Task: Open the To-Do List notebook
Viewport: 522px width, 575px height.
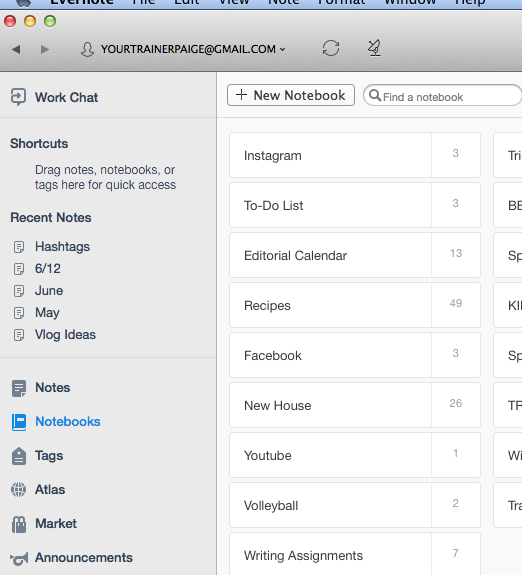Action: click(x=355, y=205)
